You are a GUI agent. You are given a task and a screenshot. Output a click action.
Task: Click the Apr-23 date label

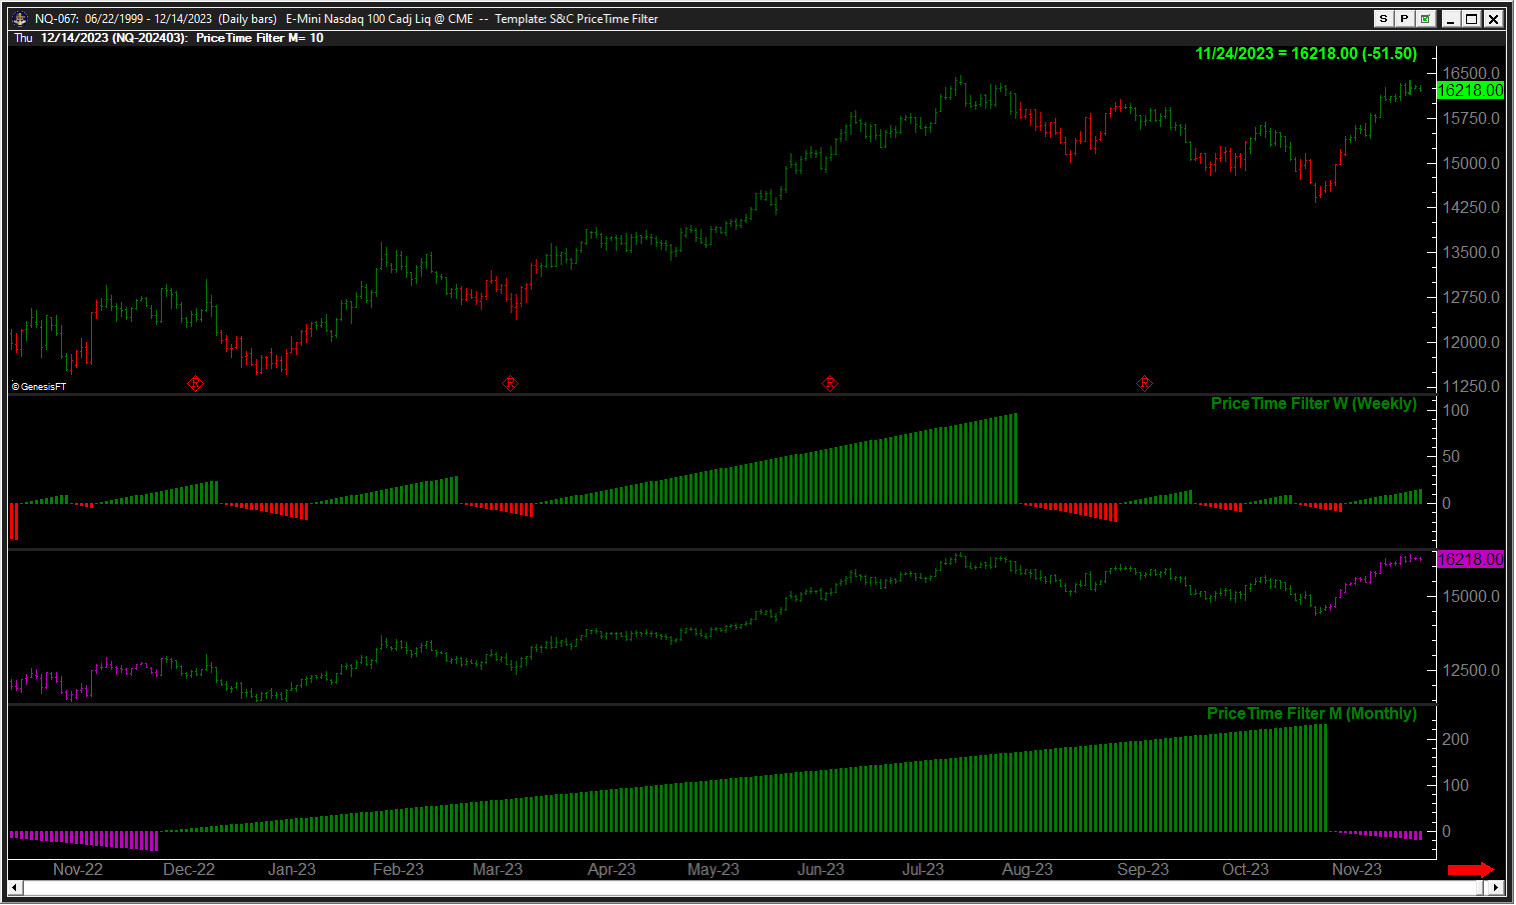[x=612, y=869]
